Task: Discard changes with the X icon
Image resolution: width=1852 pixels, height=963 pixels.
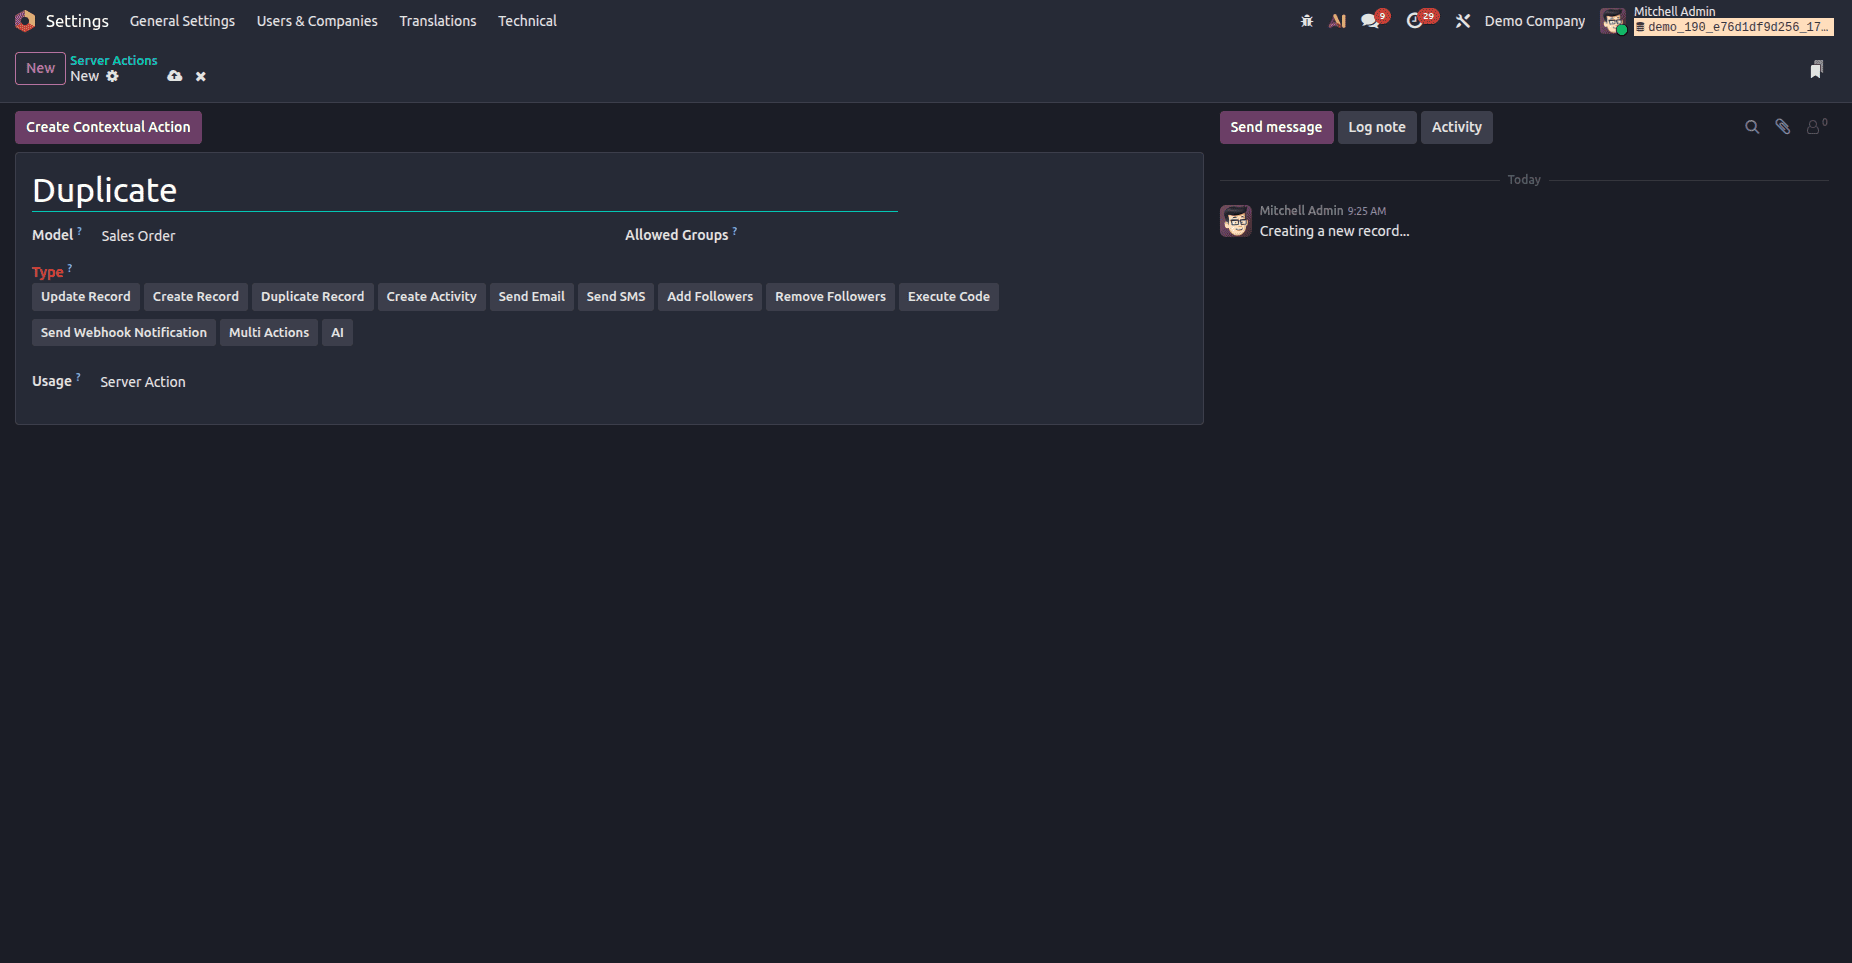Action: pos(200,76)
